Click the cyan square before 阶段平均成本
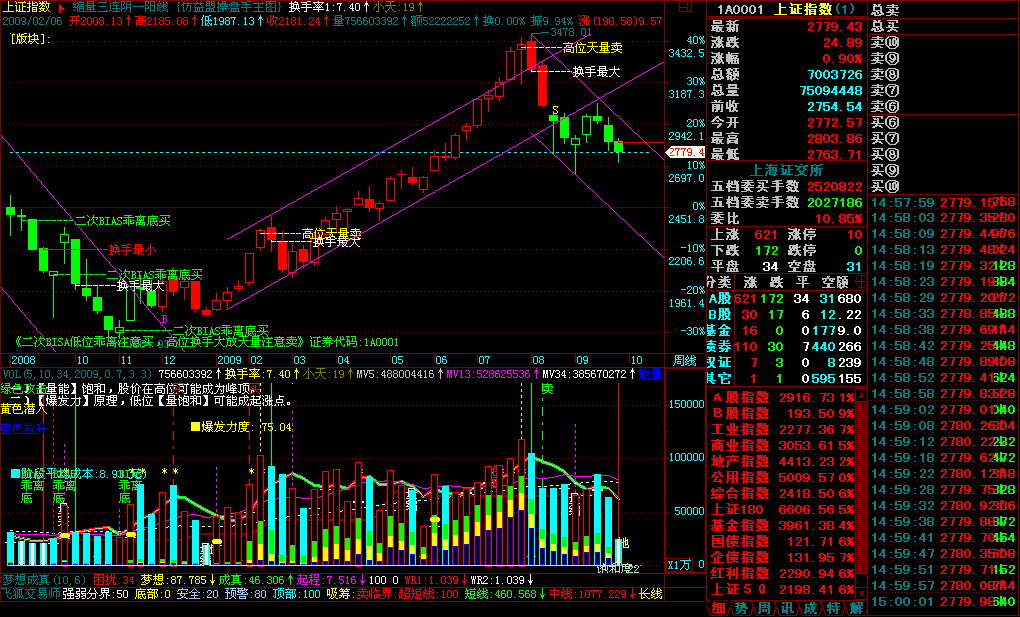This screenshot has height=617, width=1020. point(15,474)
